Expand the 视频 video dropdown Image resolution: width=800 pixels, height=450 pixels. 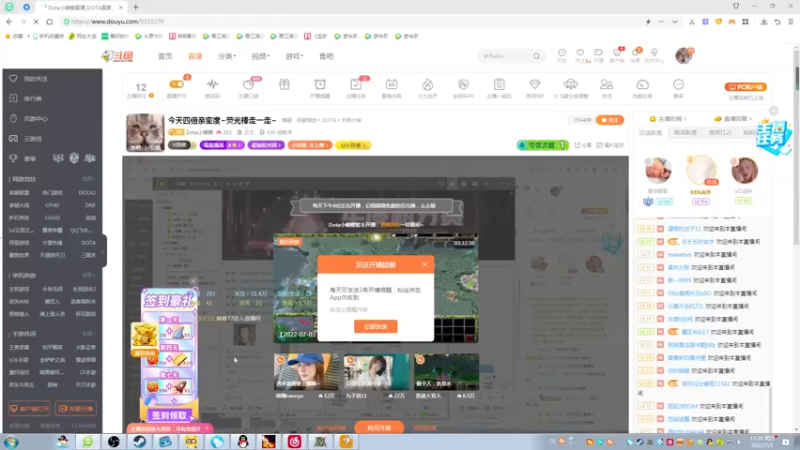260,56
